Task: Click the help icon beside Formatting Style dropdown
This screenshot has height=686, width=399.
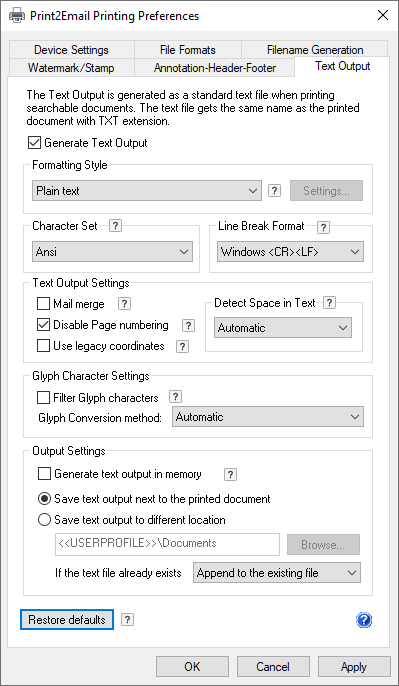Action: pyautogui.click(x=274, y=191)
